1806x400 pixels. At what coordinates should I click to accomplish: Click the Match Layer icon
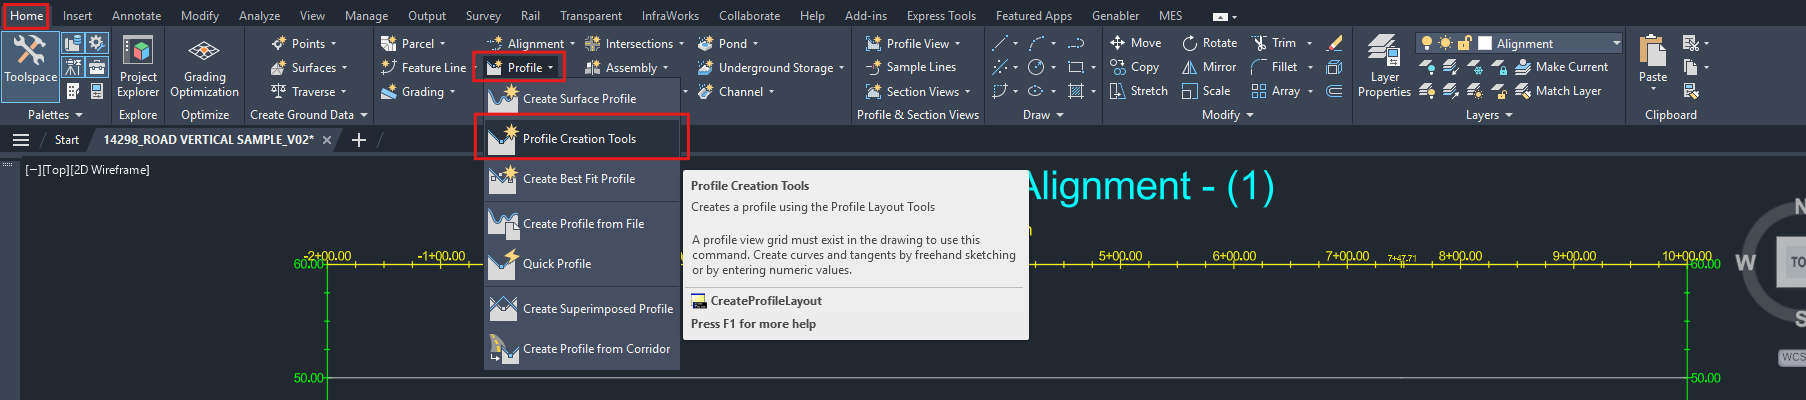1523,91
